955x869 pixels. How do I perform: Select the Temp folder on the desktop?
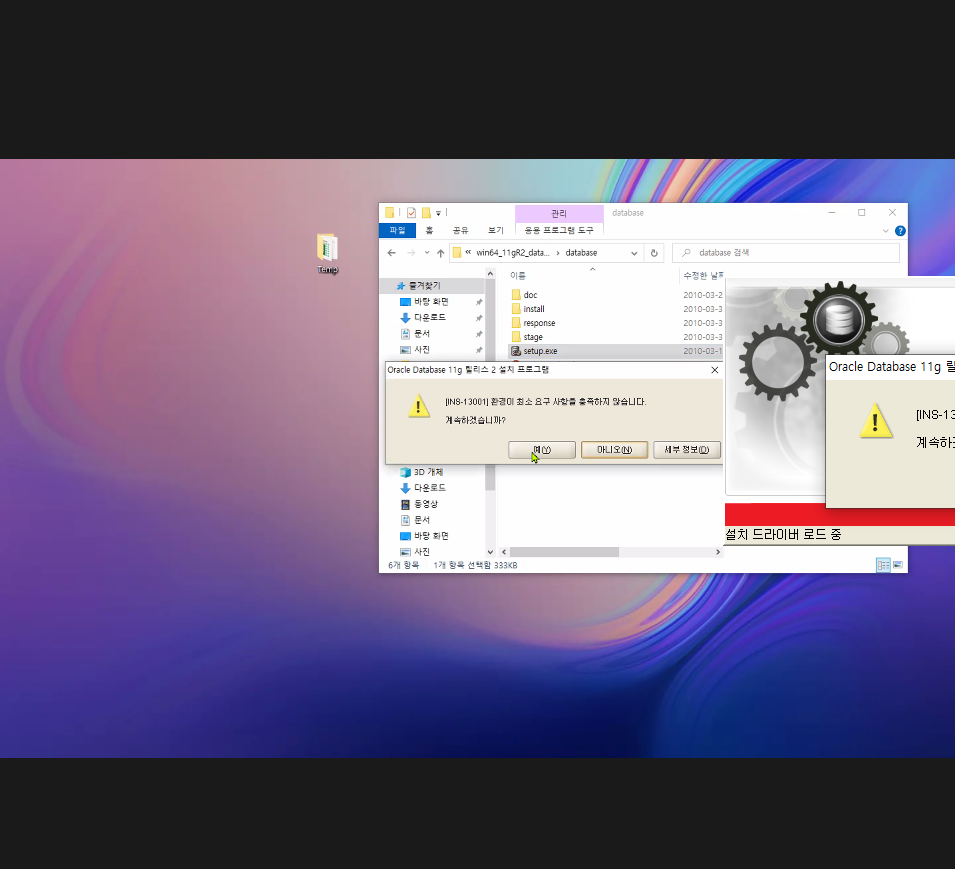(x=327, y=254)
